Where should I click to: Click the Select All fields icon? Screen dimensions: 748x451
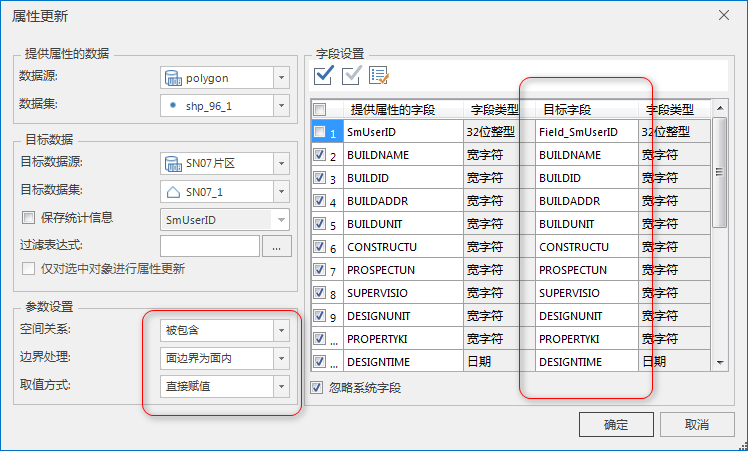(323, 75)
